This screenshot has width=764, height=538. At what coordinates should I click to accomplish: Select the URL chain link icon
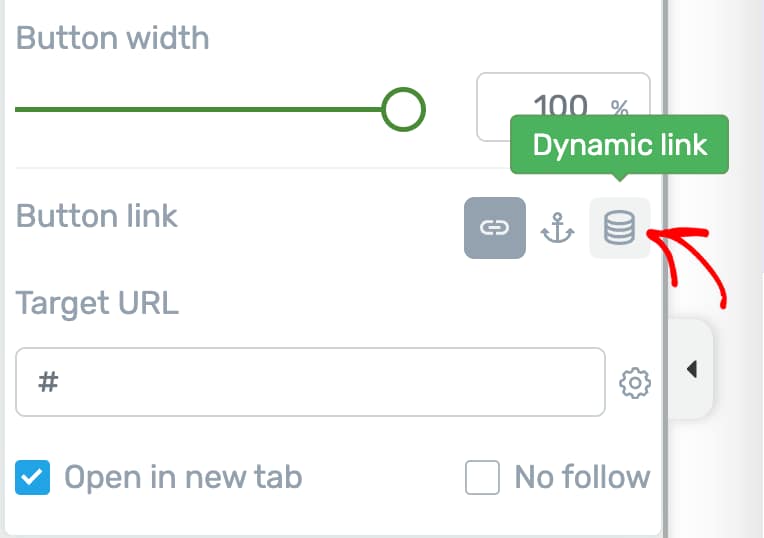click(x=494, y=228)
